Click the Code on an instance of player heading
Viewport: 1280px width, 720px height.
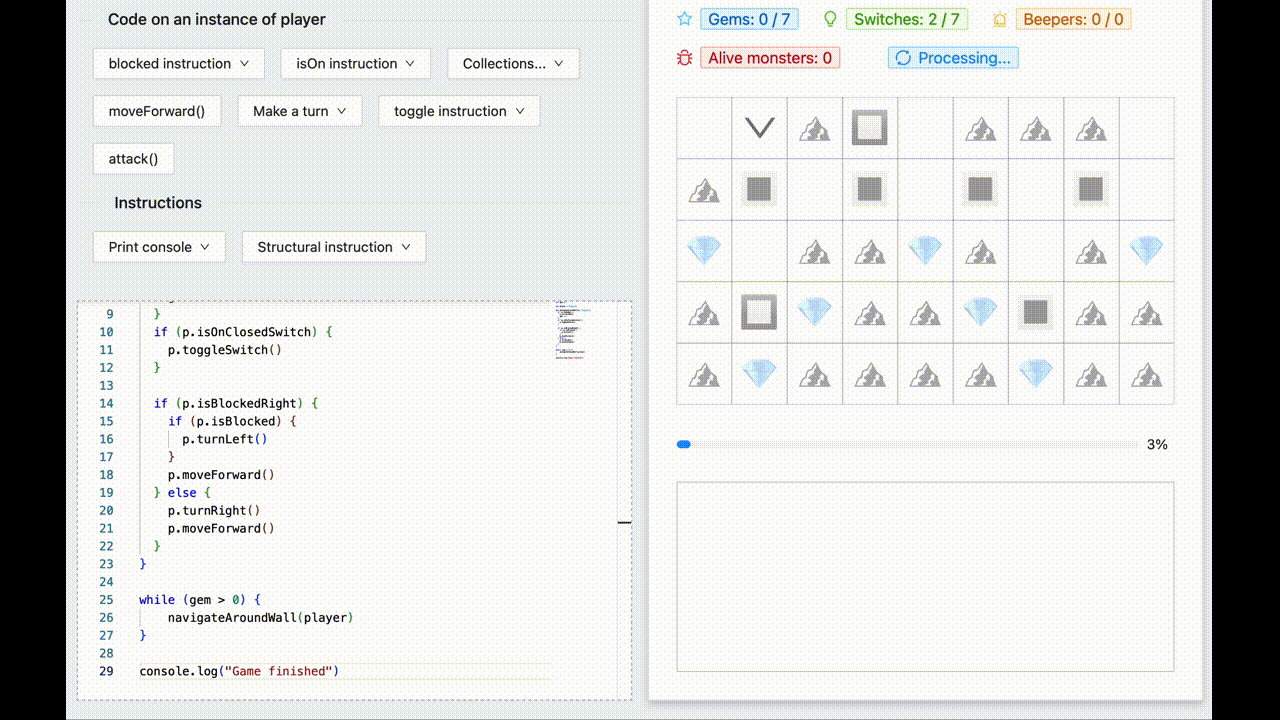pyautogui.click(x=217, y=19)
